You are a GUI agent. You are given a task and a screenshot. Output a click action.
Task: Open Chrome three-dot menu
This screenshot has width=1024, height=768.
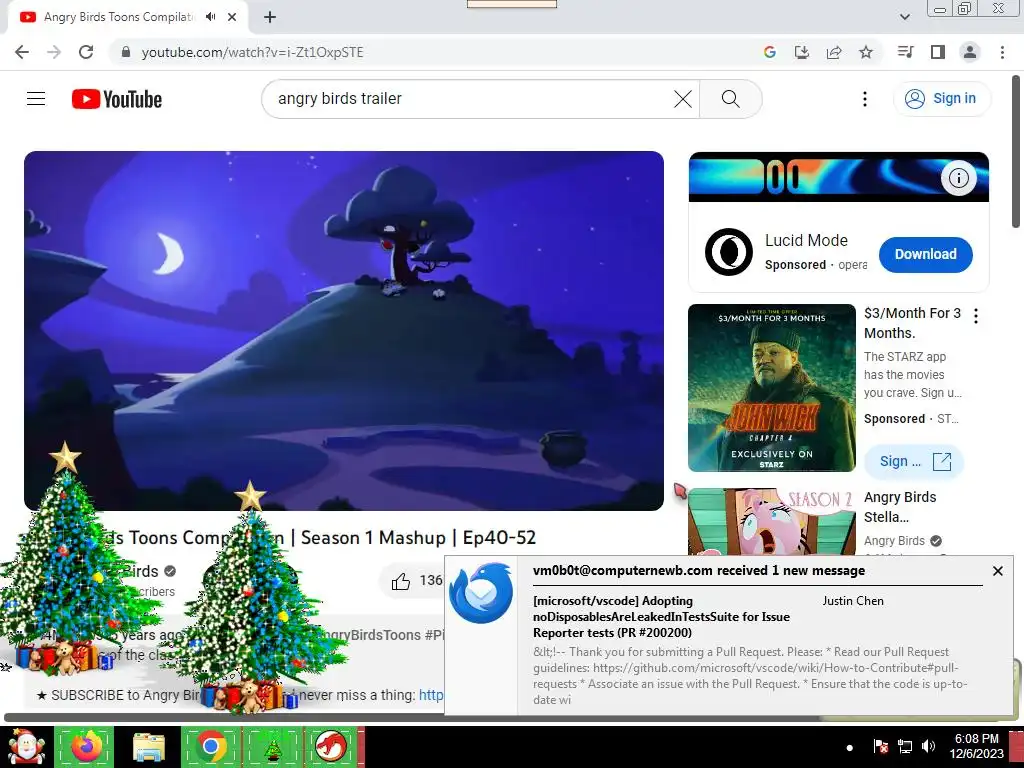click(1002, 52)
